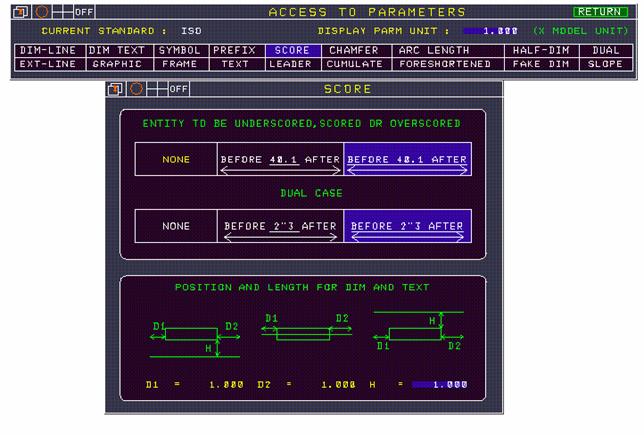Select NONE for entity score option

(x=176, y=160)
